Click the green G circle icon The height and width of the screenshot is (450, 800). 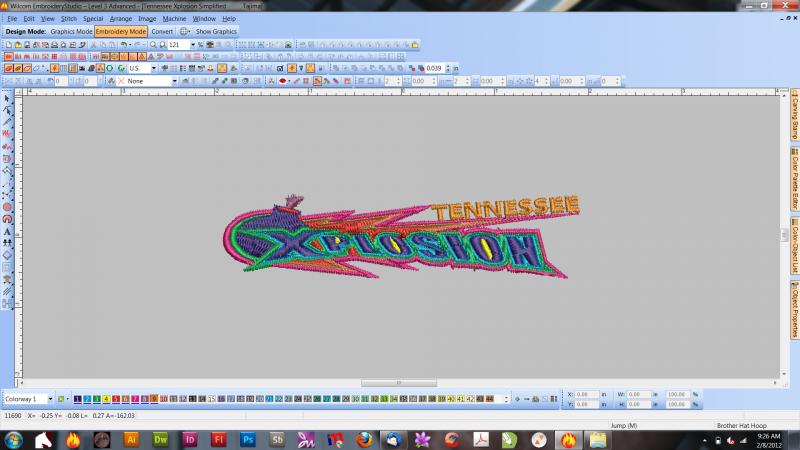coord(121,68)
